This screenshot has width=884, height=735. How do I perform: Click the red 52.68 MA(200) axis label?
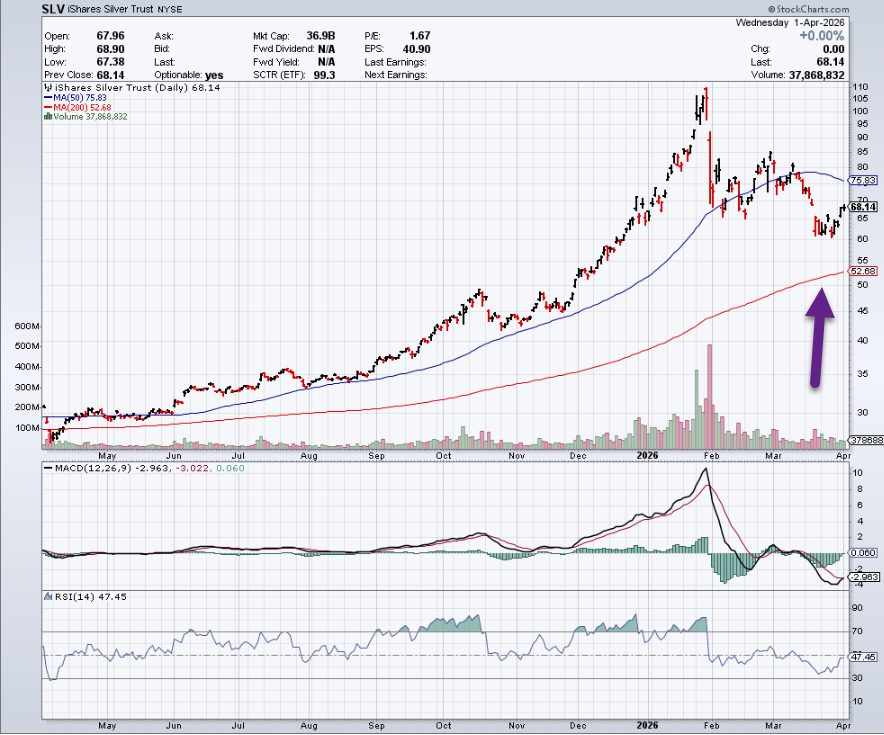tap(862, 271)
